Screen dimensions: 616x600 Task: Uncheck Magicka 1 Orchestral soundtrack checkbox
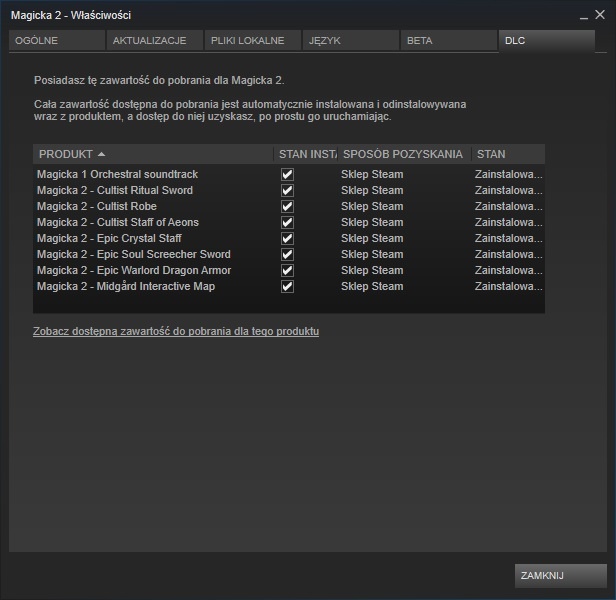pos(287,174)
